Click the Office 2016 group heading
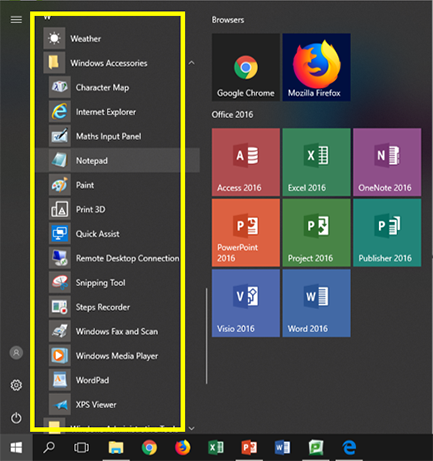The width and height of the screenshot is (433, 461). 232,115
